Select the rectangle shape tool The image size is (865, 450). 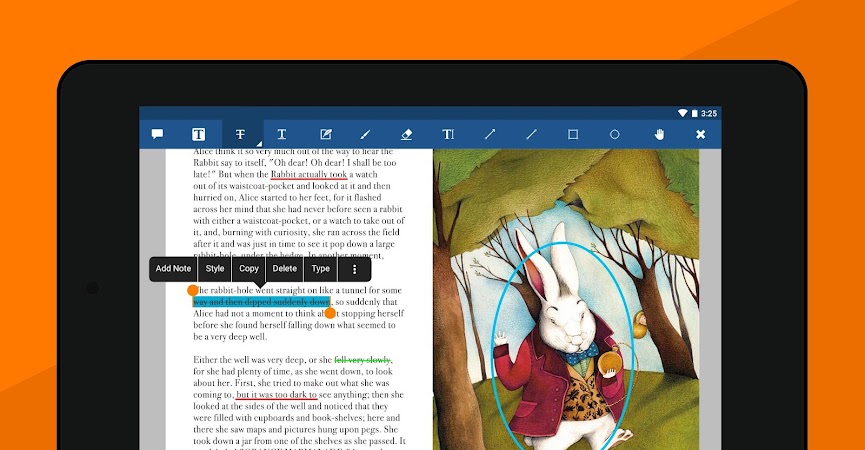click(x=573, y=134)
